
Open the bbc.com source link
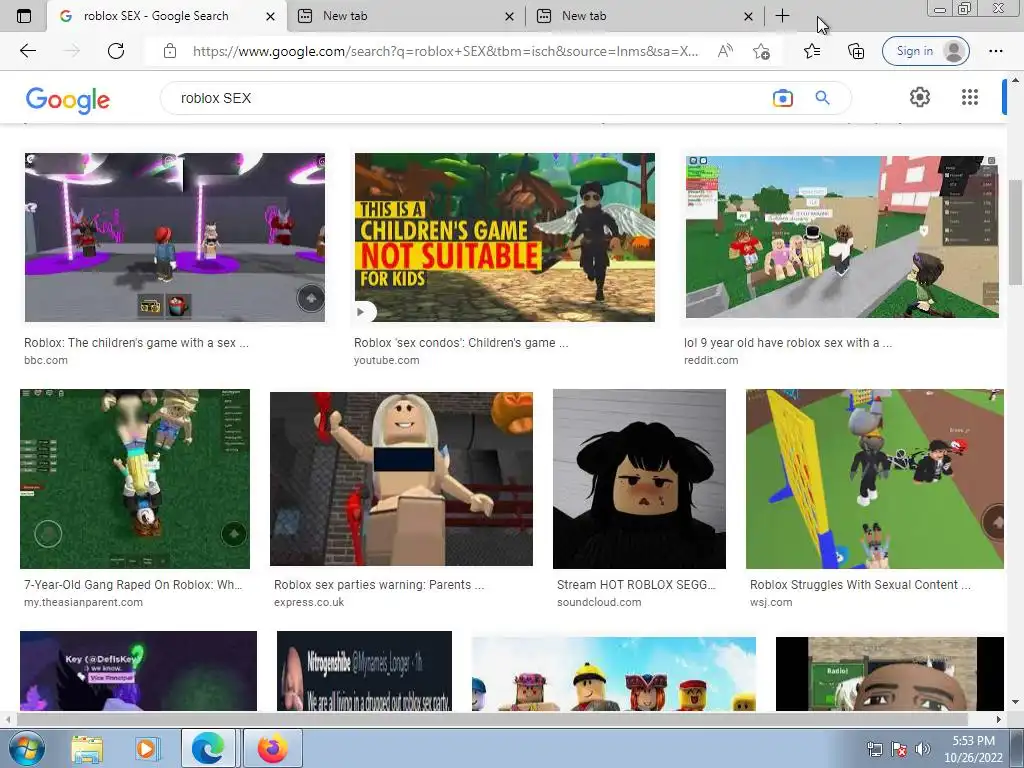[x=46, y=360]
